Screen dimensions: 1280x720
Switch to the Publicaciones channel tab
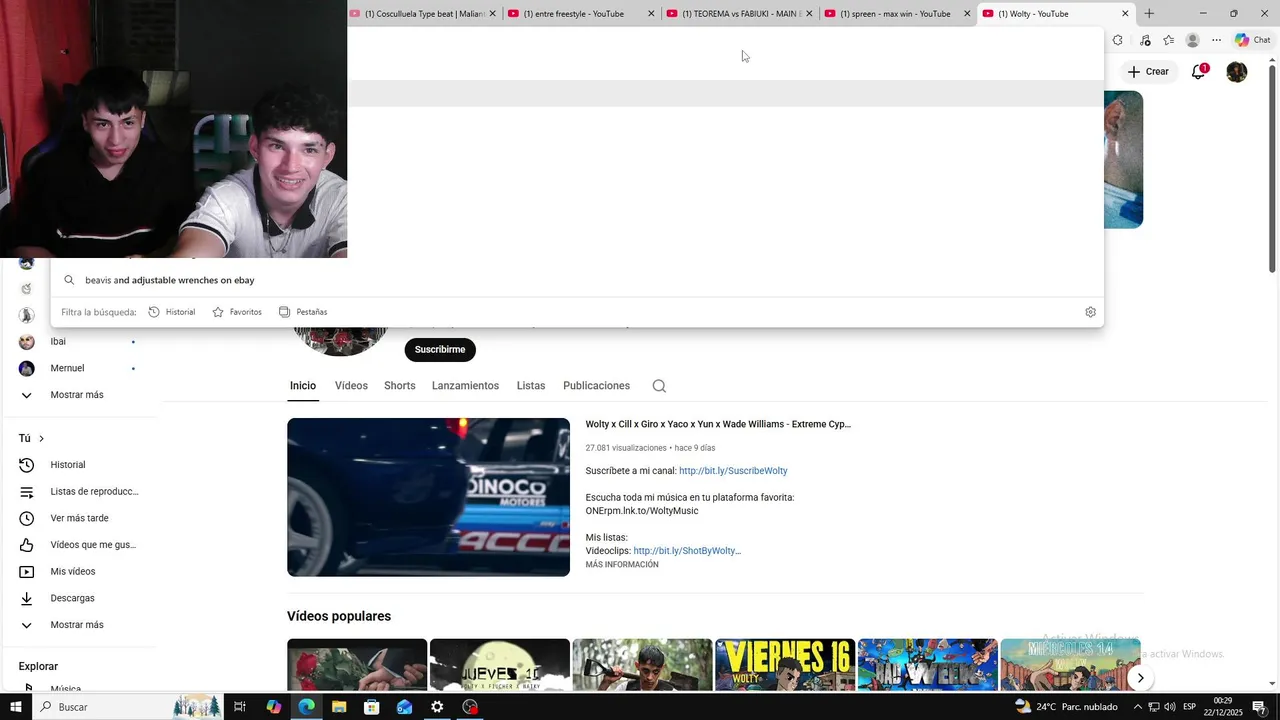[596, 386]
